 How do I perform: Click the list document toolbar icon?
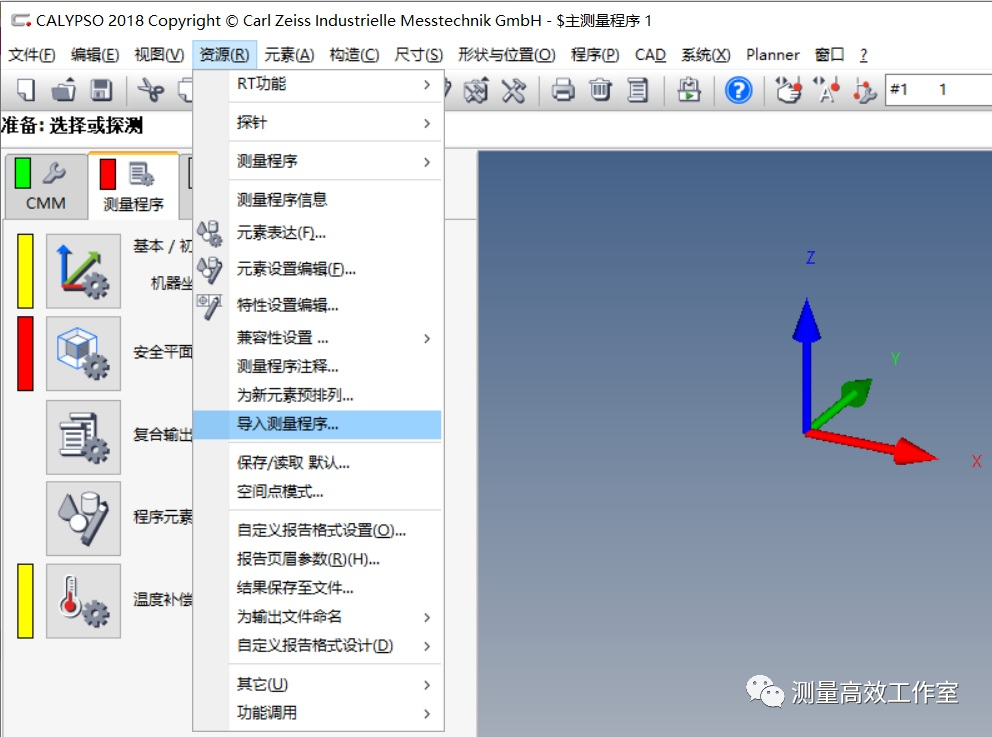(x=637, y=90)
